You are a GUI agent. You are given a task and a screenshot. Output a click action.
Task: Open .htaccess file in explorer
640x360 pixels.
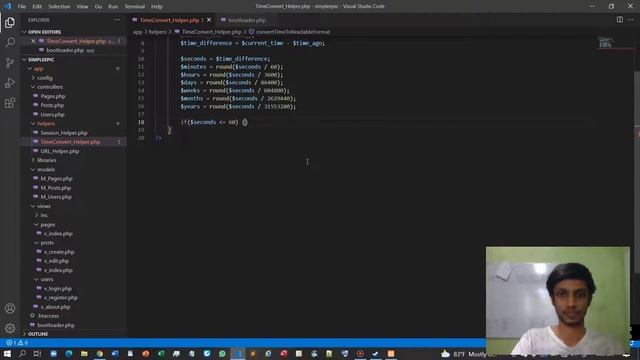coord(48,316)
